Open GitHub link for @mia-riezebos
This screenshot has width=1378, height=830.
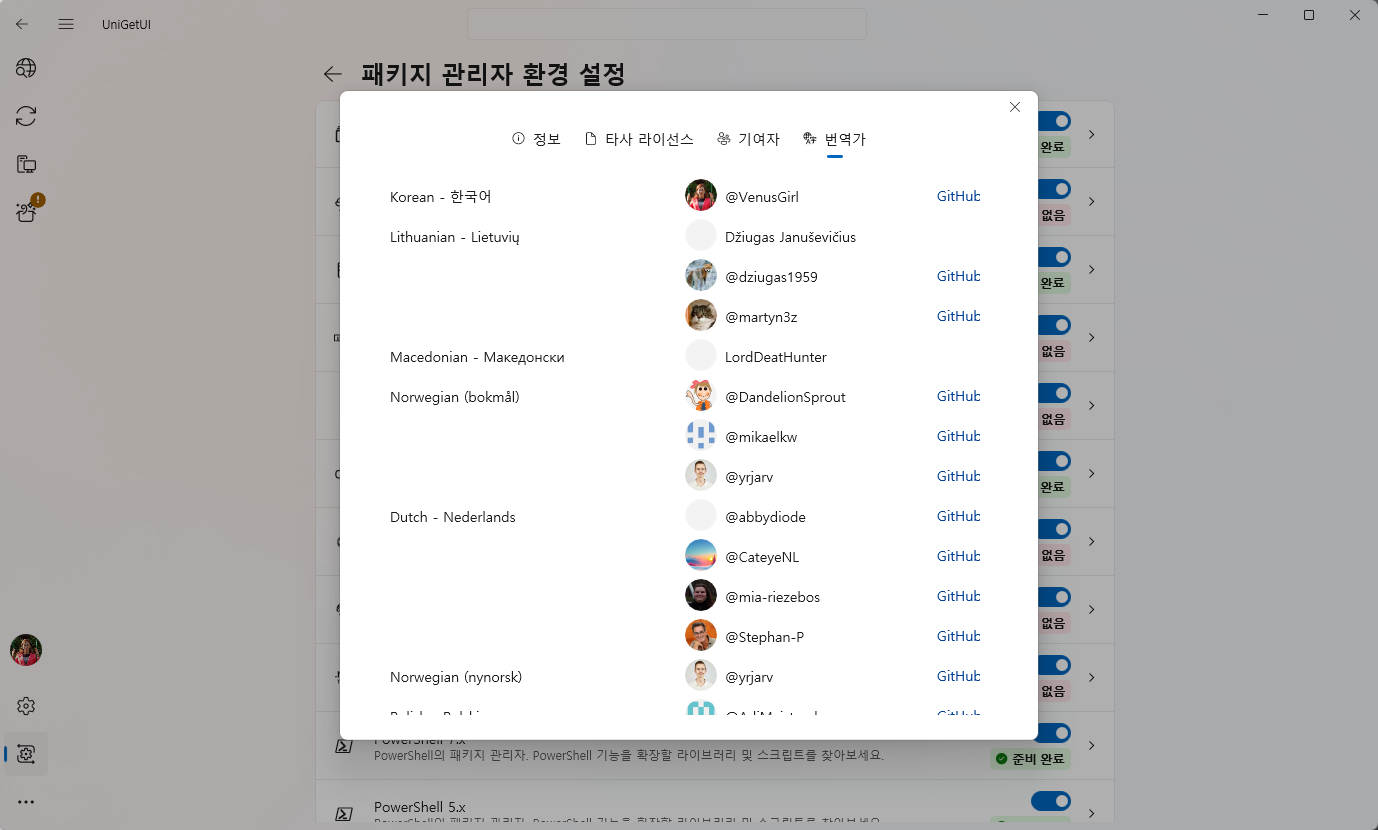coord(958,596)
